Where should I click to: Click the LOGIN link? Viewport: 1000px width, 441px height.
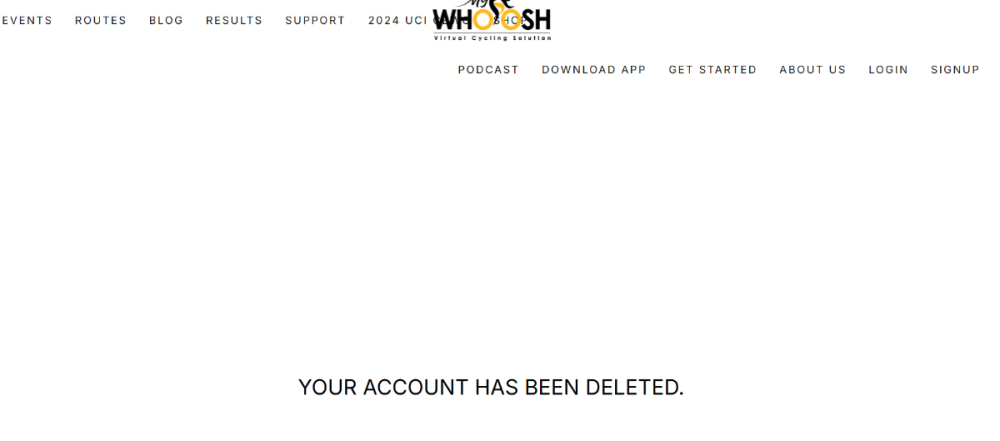[888, 70]
